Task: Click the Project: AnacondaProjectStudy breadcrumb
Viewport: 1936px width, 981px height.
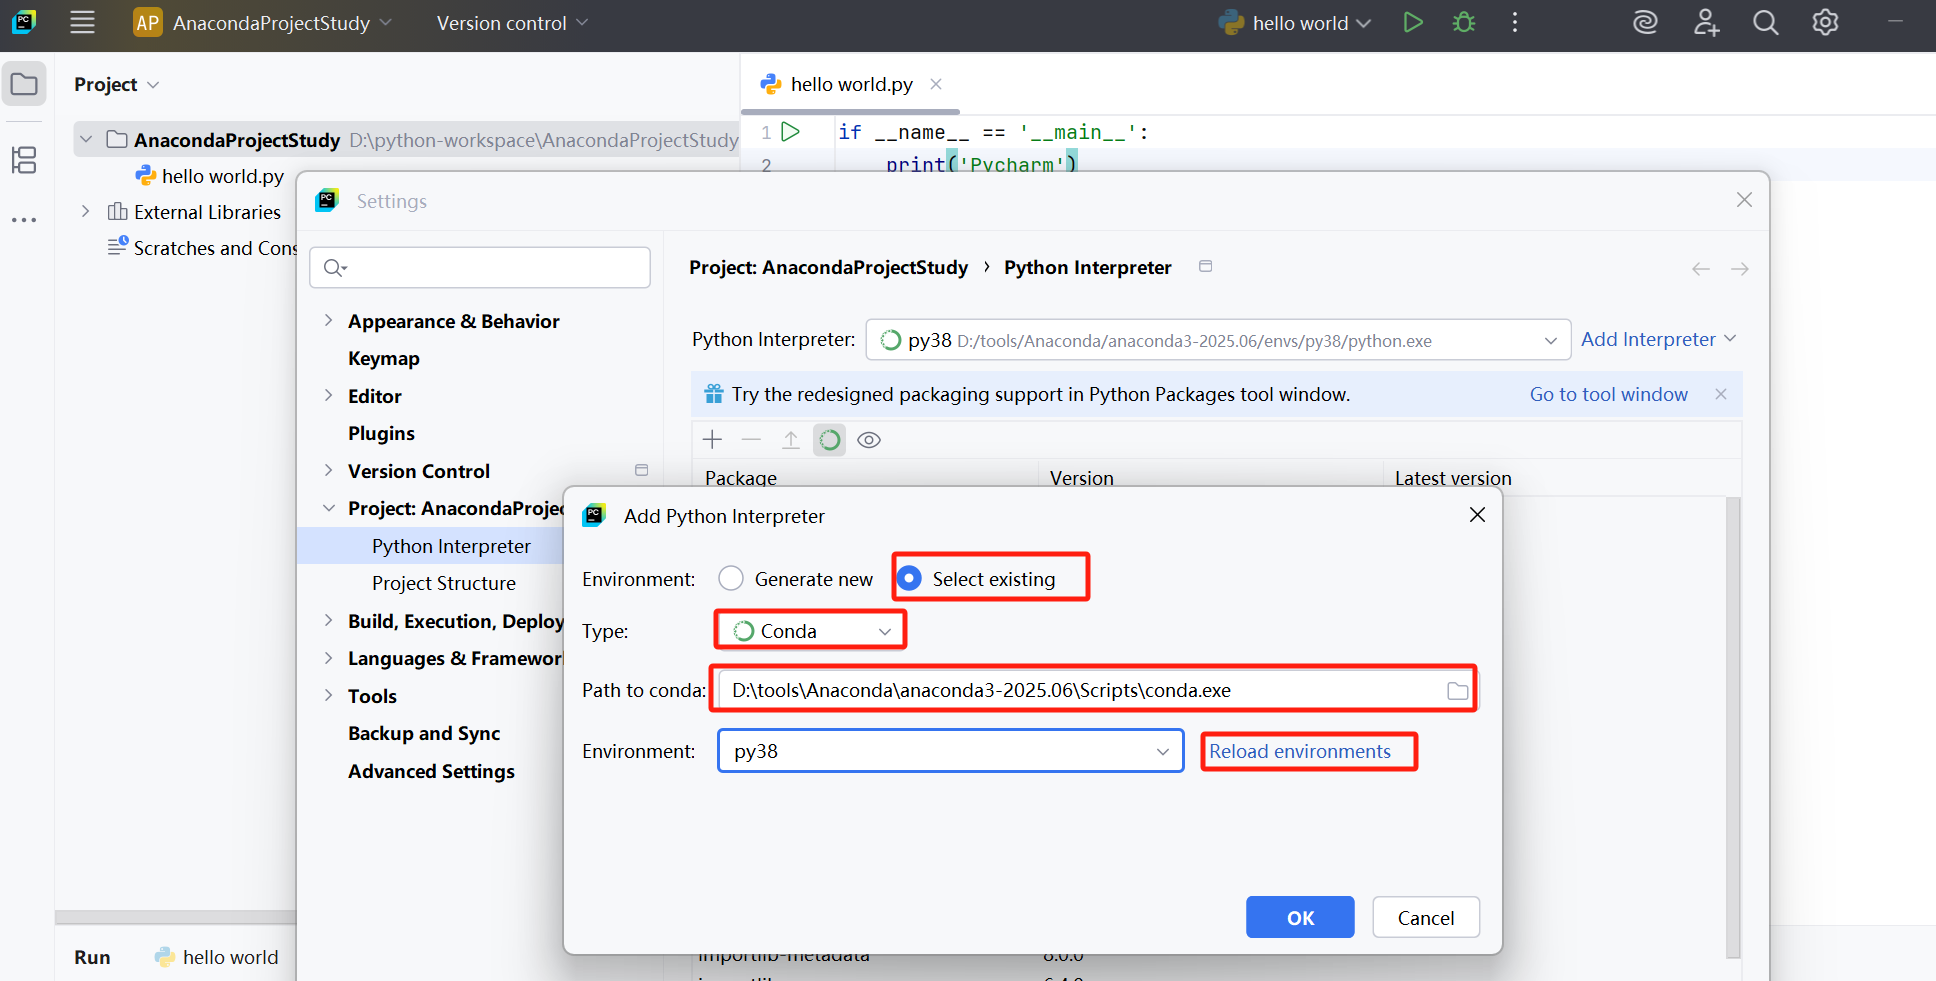Action: (x=828, y=267)
